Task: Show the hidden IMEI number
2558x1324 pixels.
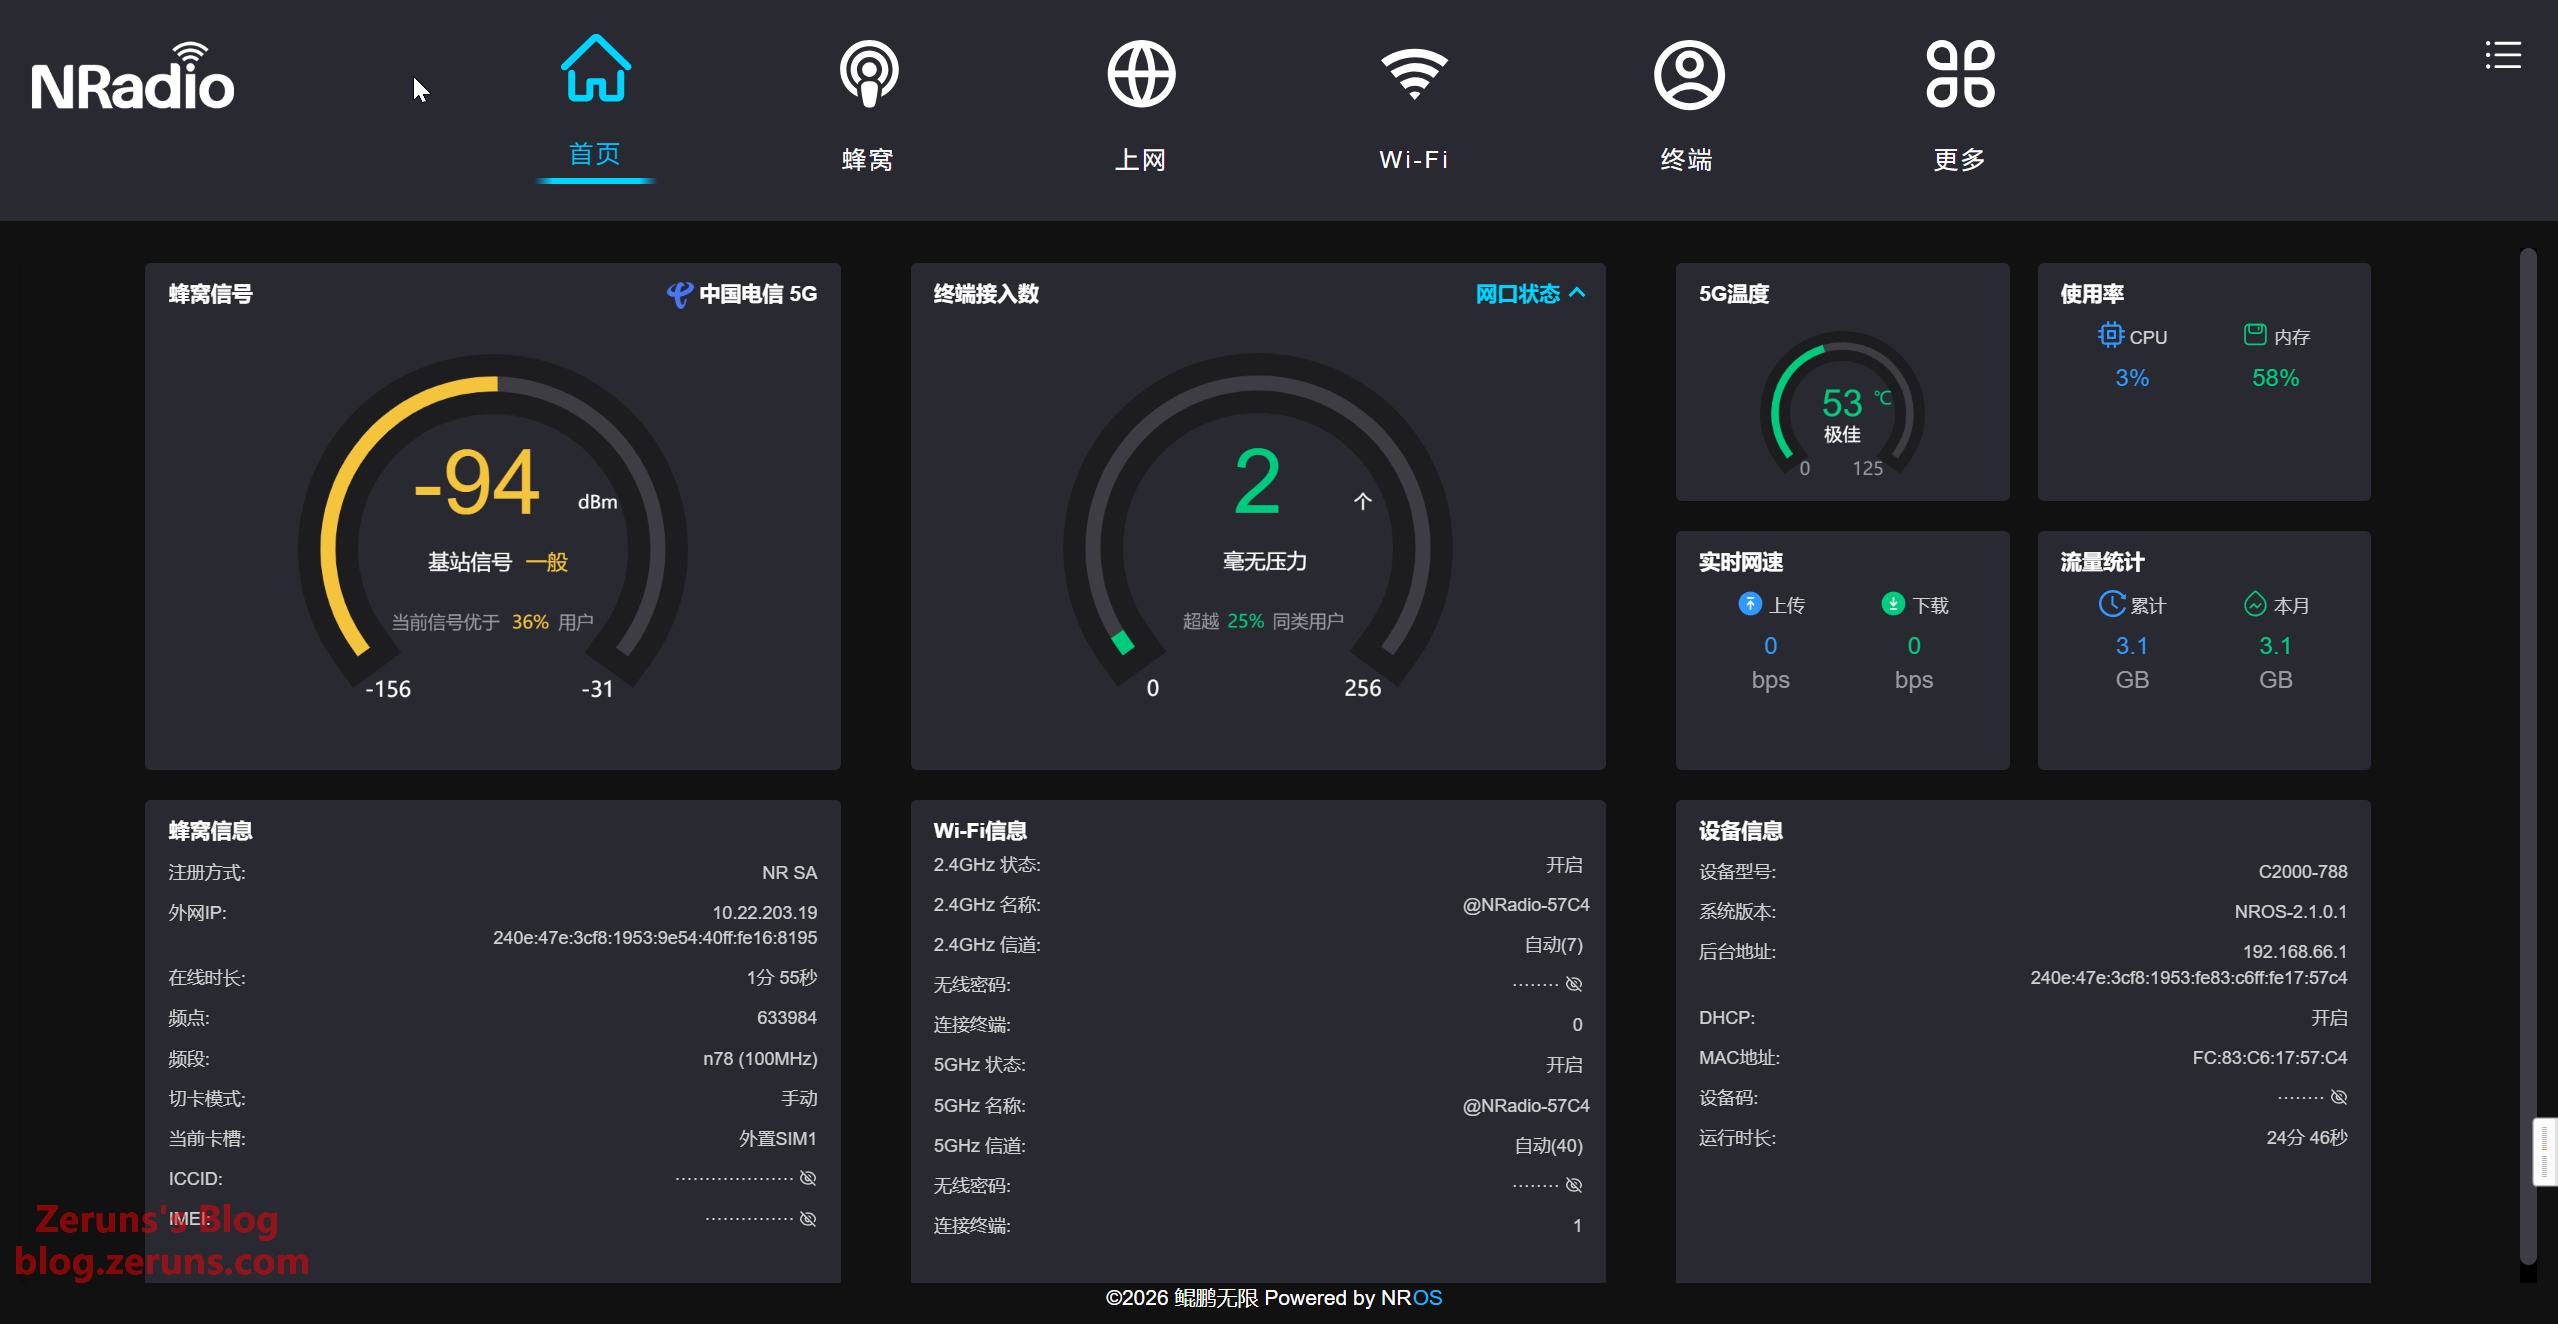Action: pos(808,1219)
